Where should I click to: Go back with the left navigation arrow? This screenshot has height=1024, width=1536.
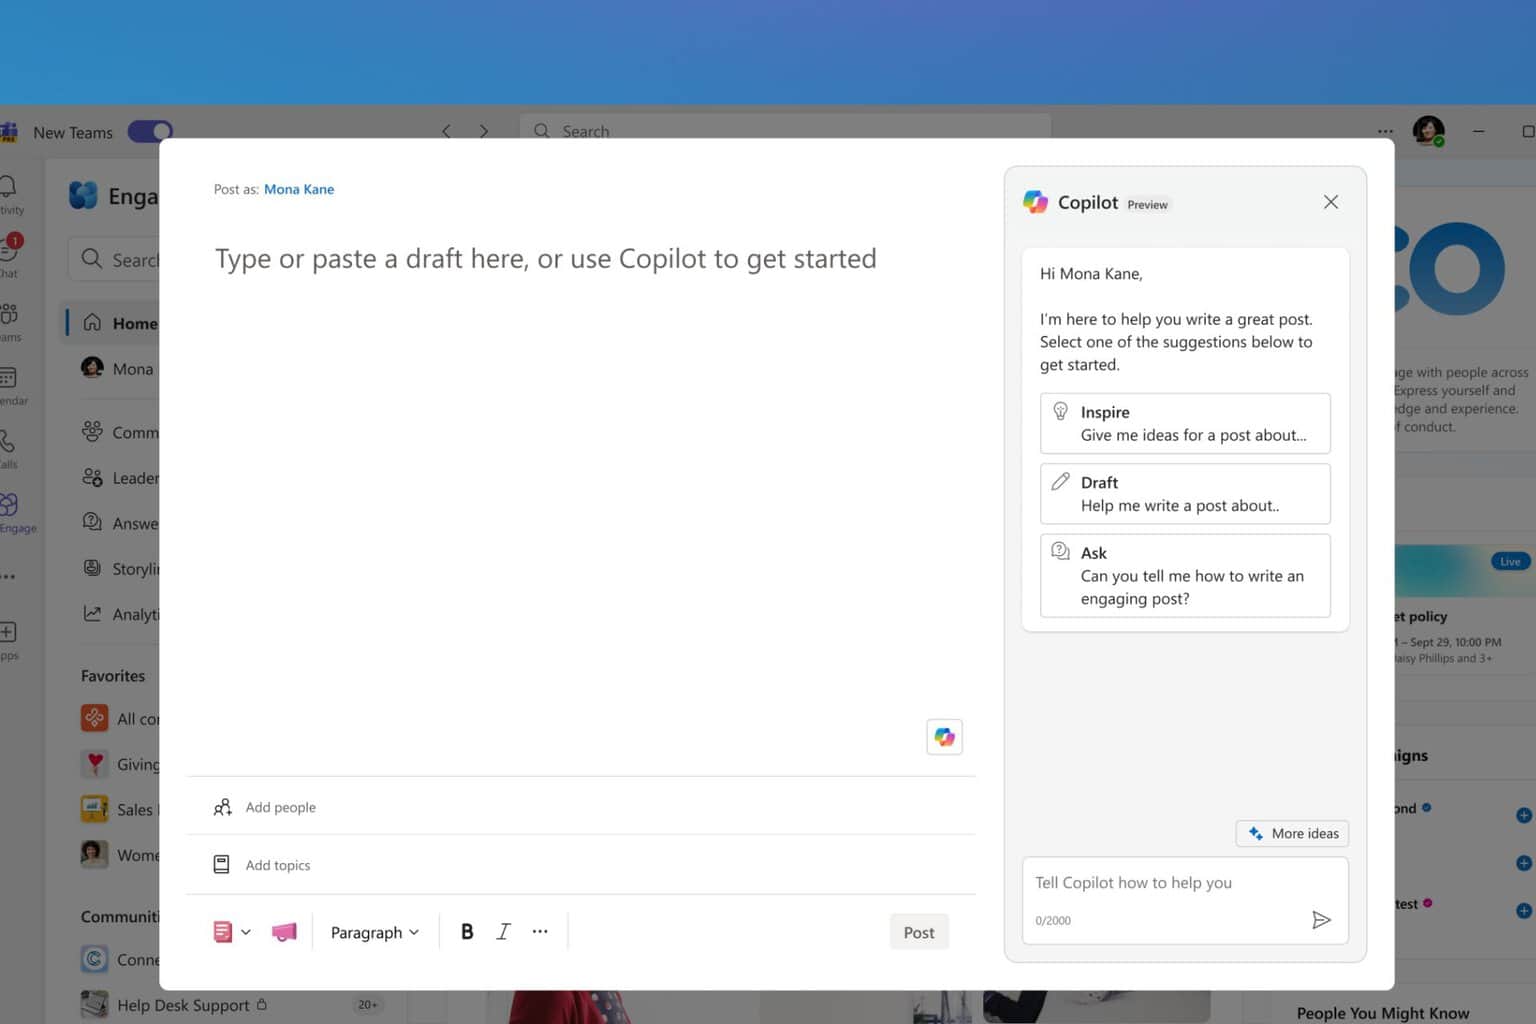pos(446,131)
